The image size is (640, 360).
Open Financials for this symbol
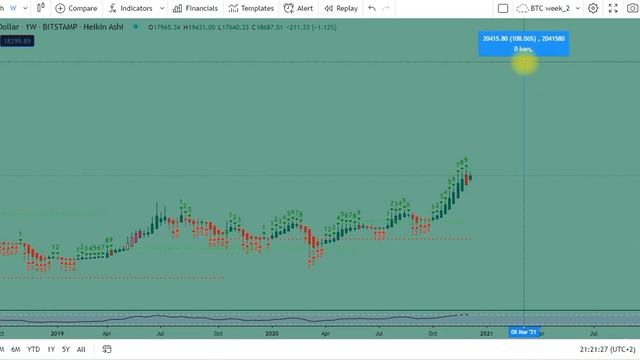(x=196, y=8)
